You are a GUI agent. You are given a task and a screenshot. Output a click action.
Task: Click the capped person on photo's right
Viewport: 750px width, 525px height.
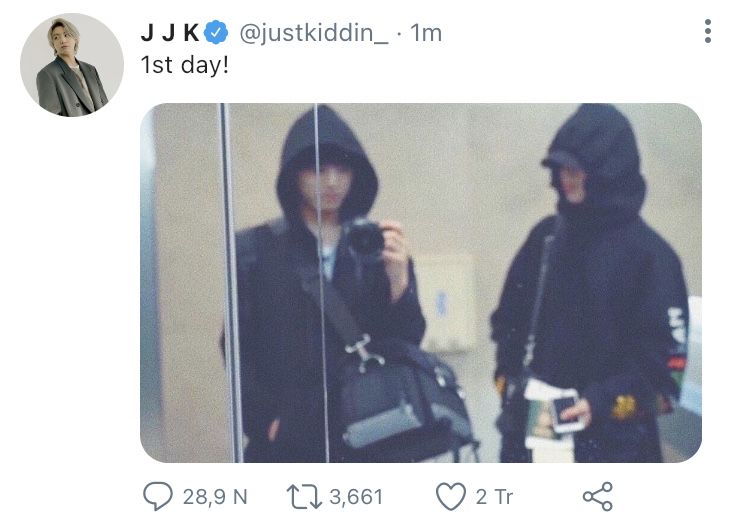[593, 283]
